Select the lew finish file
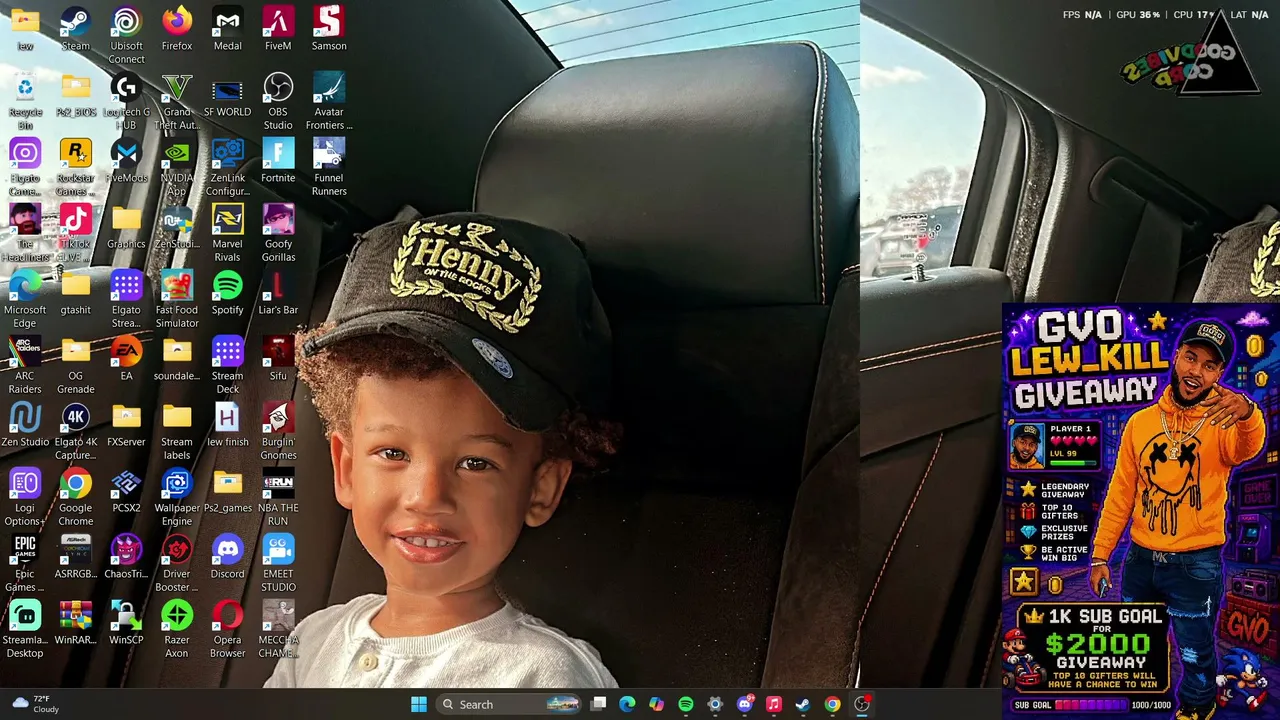The image size is (1280, 720). [x=227, y=425]
